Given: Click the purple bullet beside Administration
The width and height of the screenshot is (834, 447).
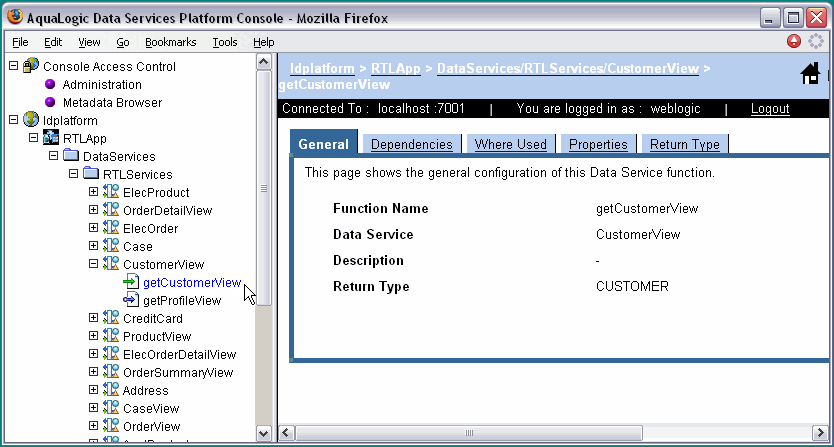Looking at the screenshot, I should [x=50, y=84].
